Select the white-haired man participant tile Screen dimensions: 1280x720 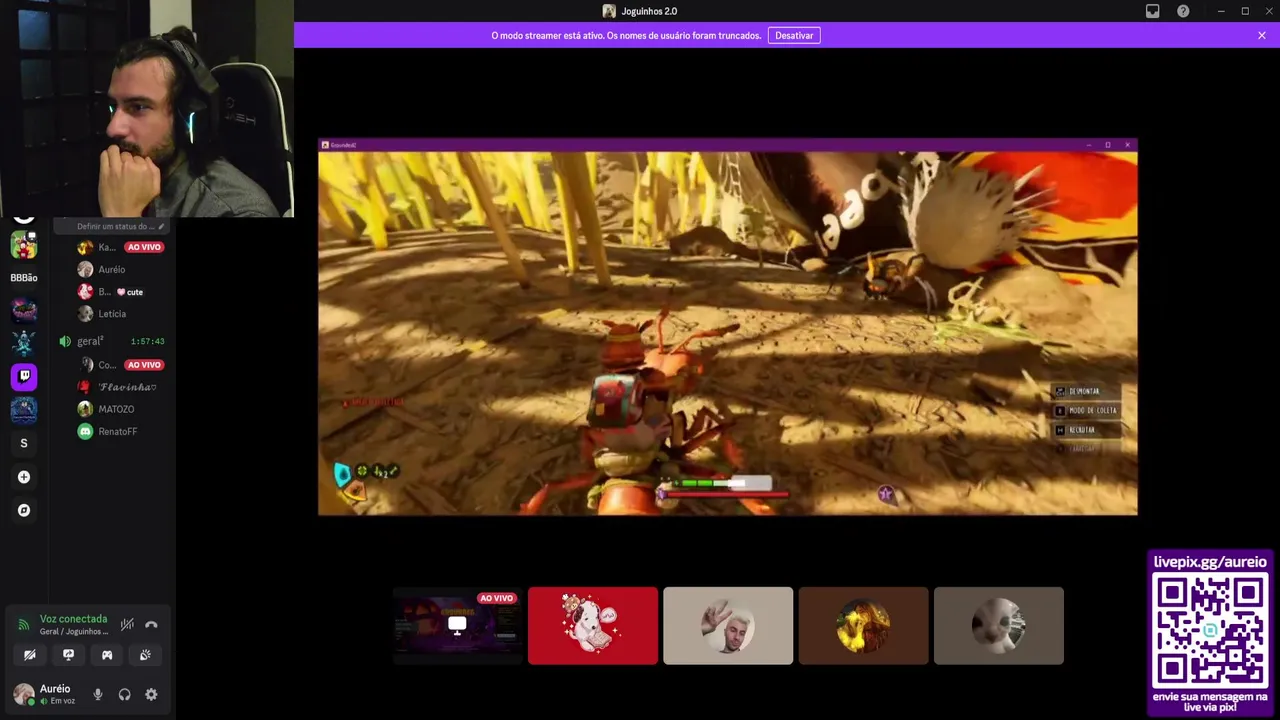click(x=728, y=626)
